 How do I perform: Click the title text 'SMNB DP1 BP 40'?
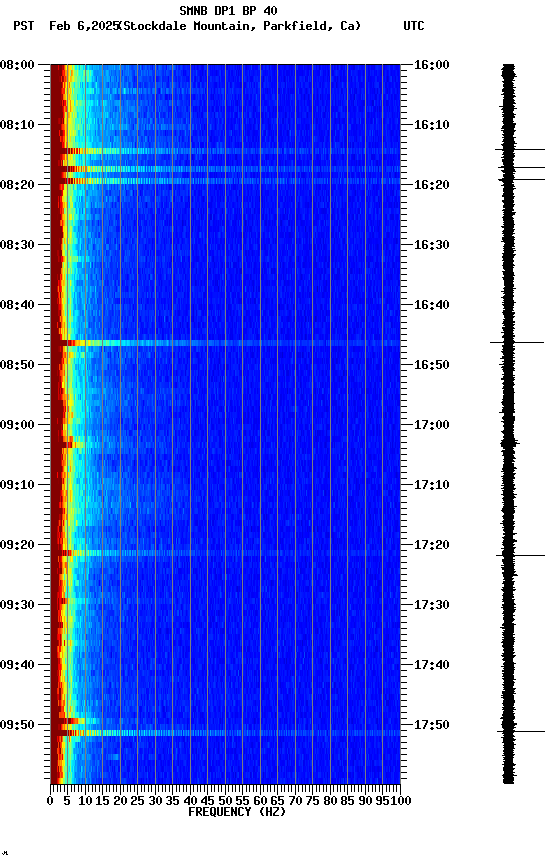(228, 10)
